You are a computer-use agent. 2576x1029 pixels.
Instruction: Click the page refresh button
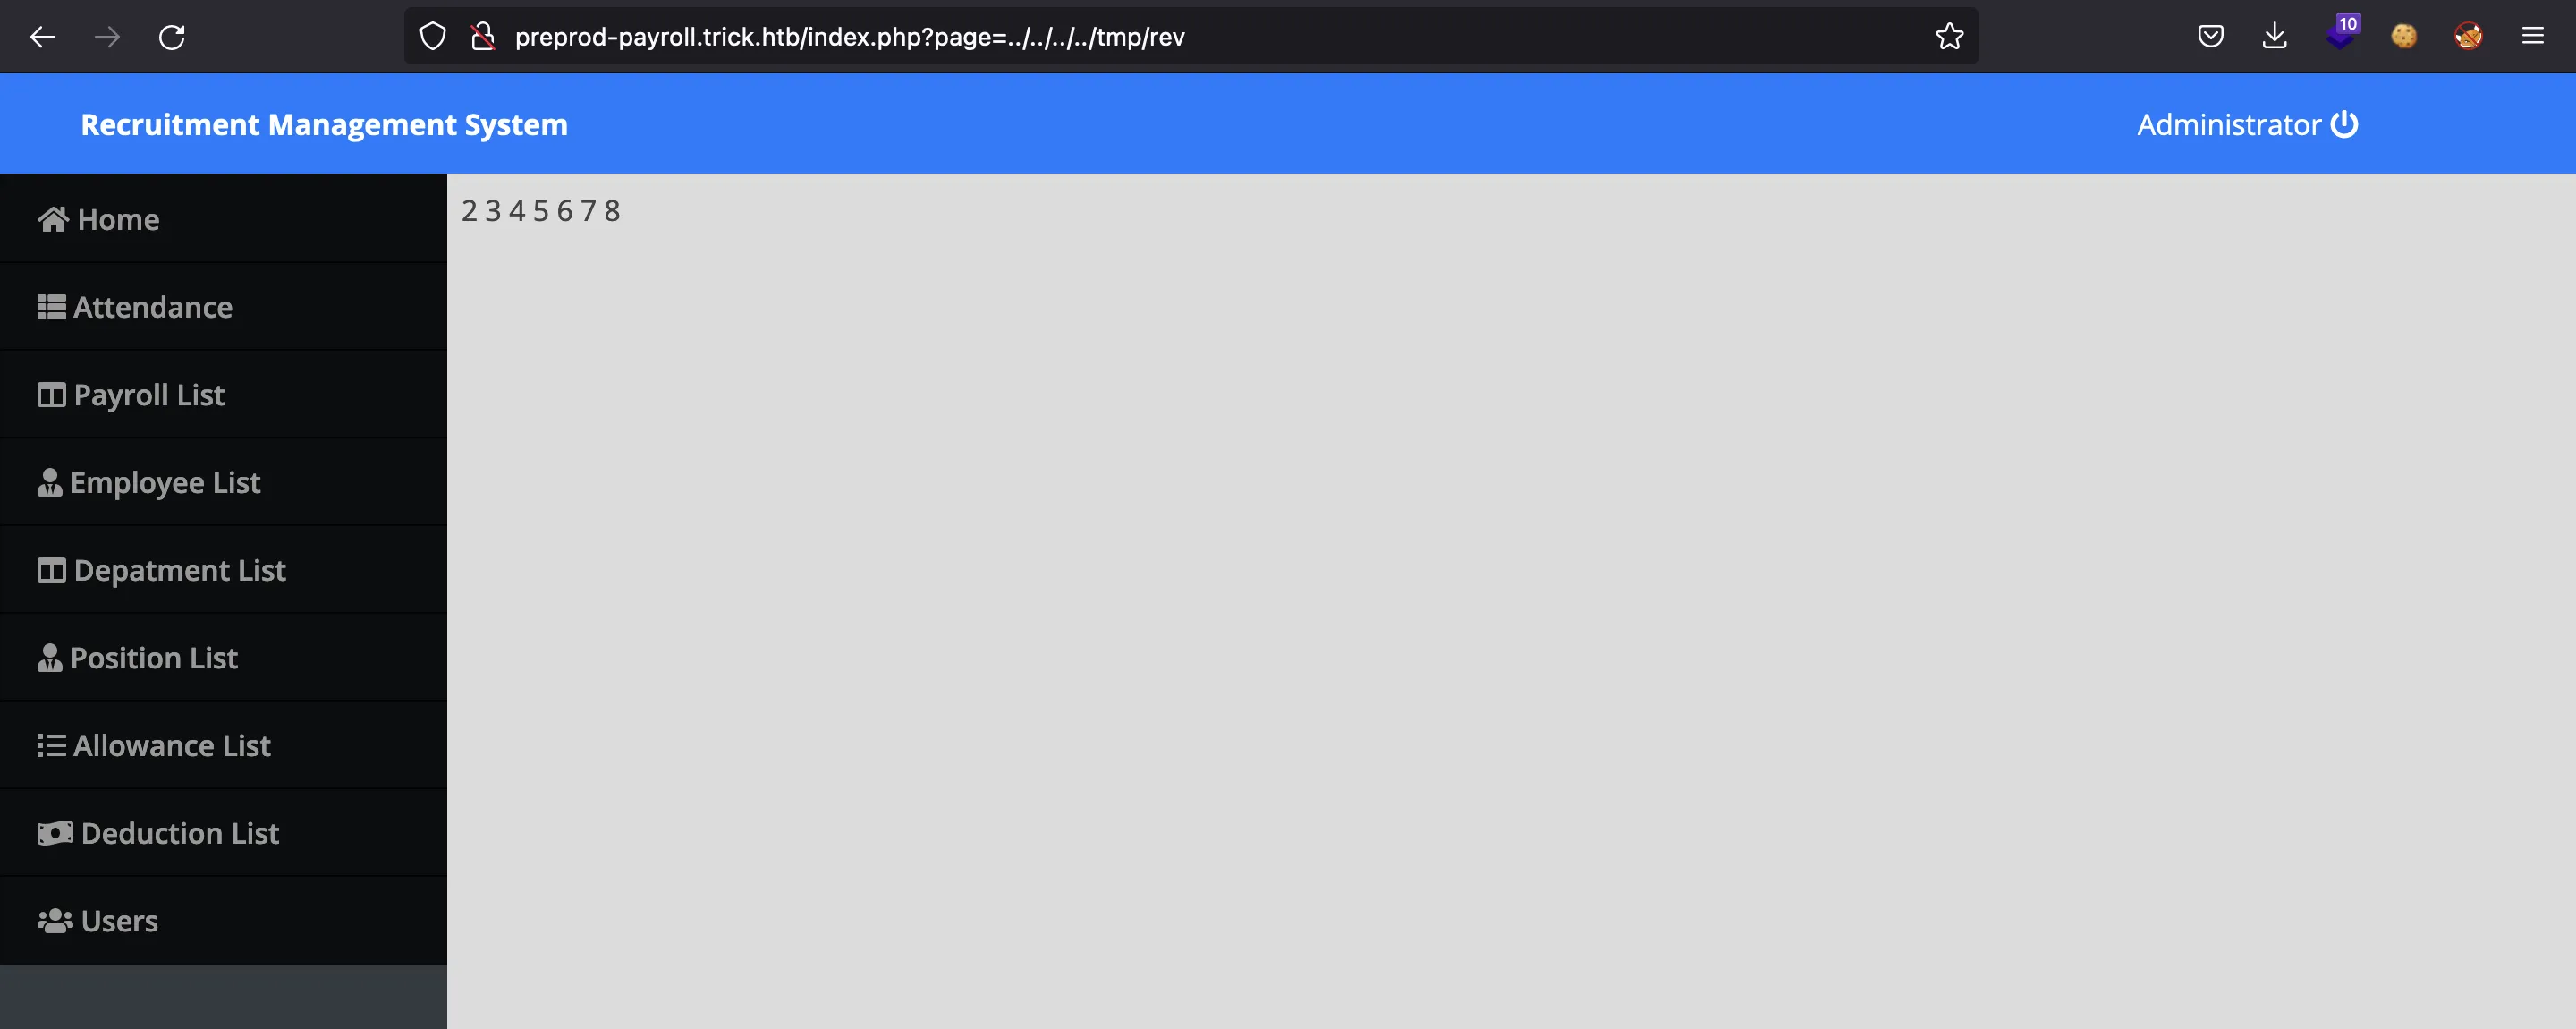pos(173,36)
